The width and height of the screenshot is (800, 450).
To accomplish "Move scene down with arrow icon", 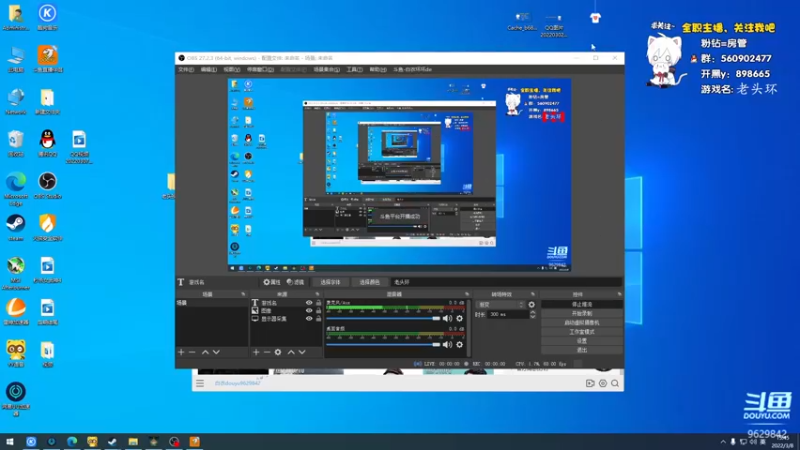I will [x=216, y=352].
